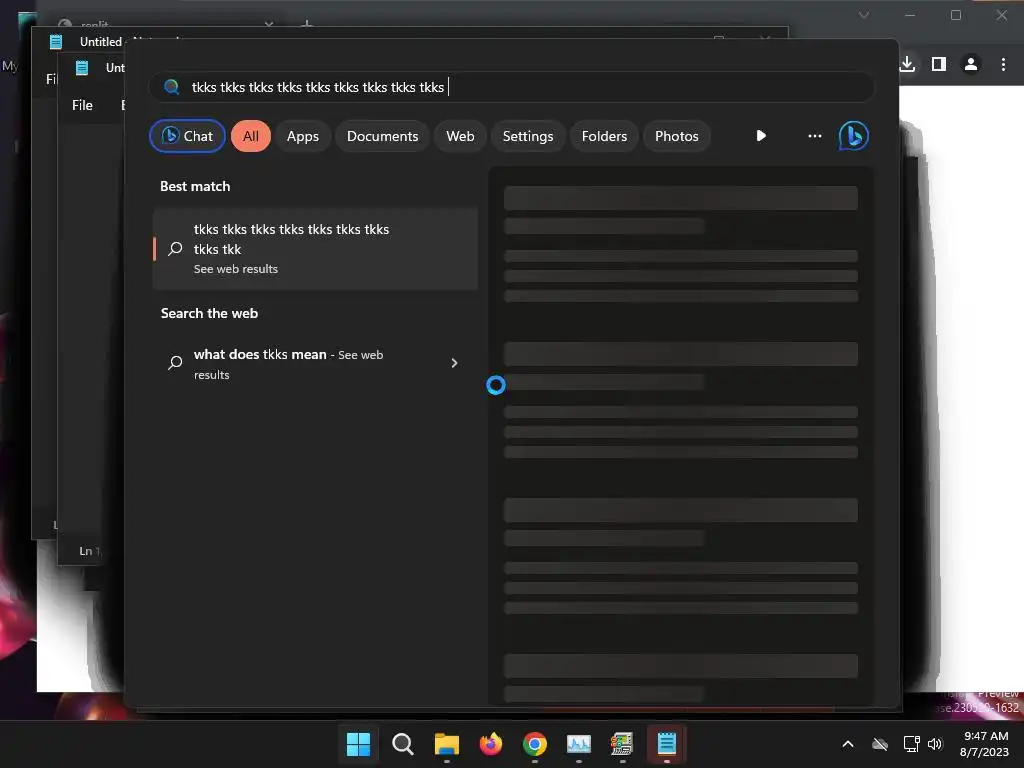The width and height of the screenshot is (1024, 768).
Task: Open the network status tray icon
Action: click(911, 744)
